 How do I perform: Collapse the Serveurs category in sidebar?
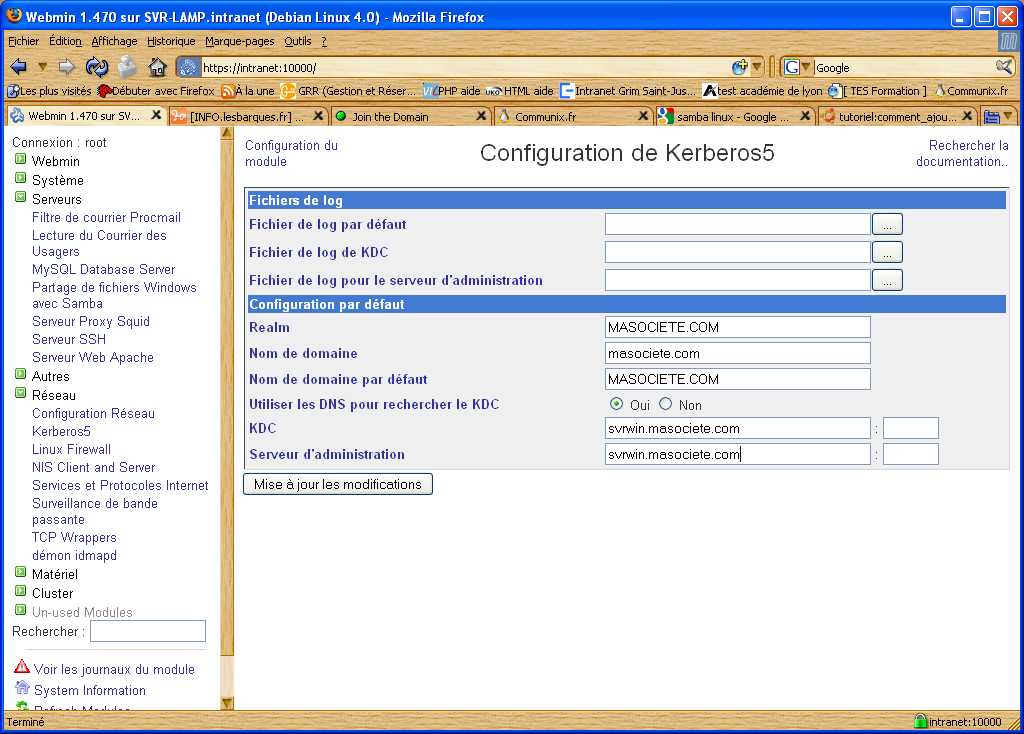click(x=20, y=198)
